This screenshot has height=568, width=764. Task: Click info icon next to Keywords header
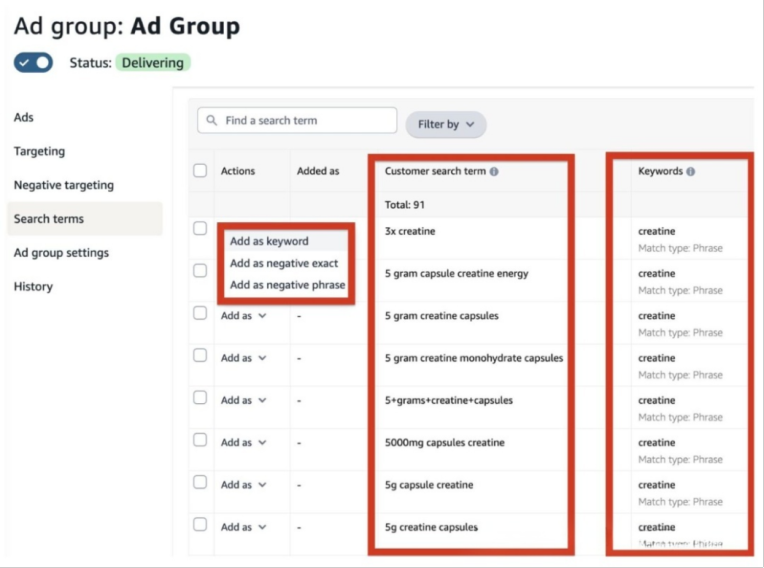(691, 172)
